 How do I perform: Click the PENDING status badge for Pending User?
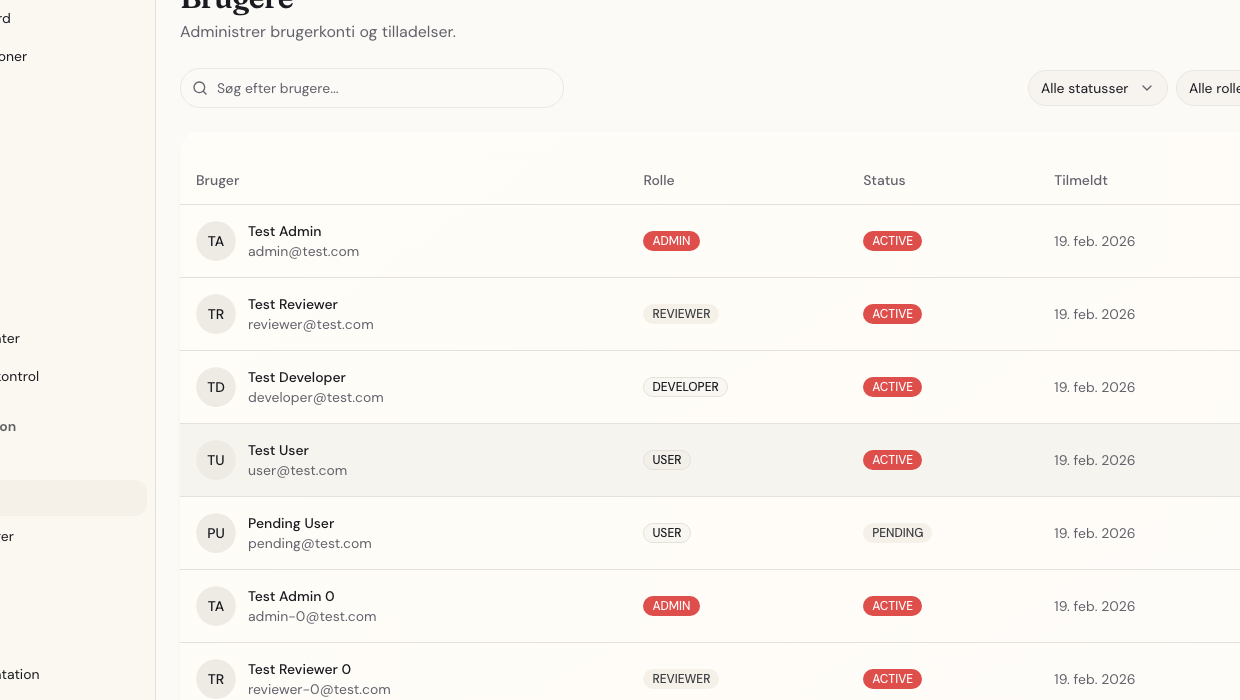(x=897, y=533)
